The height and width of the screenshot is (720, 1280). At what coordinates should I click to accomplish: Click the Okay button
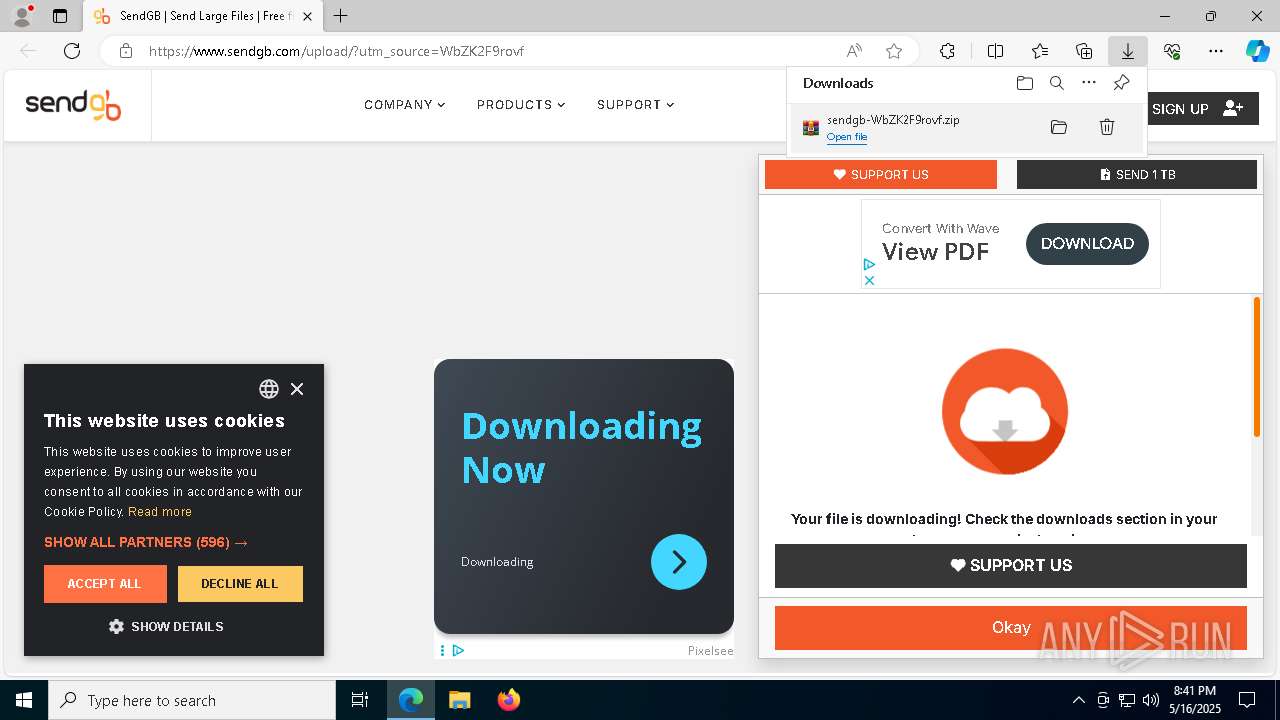1011,628
